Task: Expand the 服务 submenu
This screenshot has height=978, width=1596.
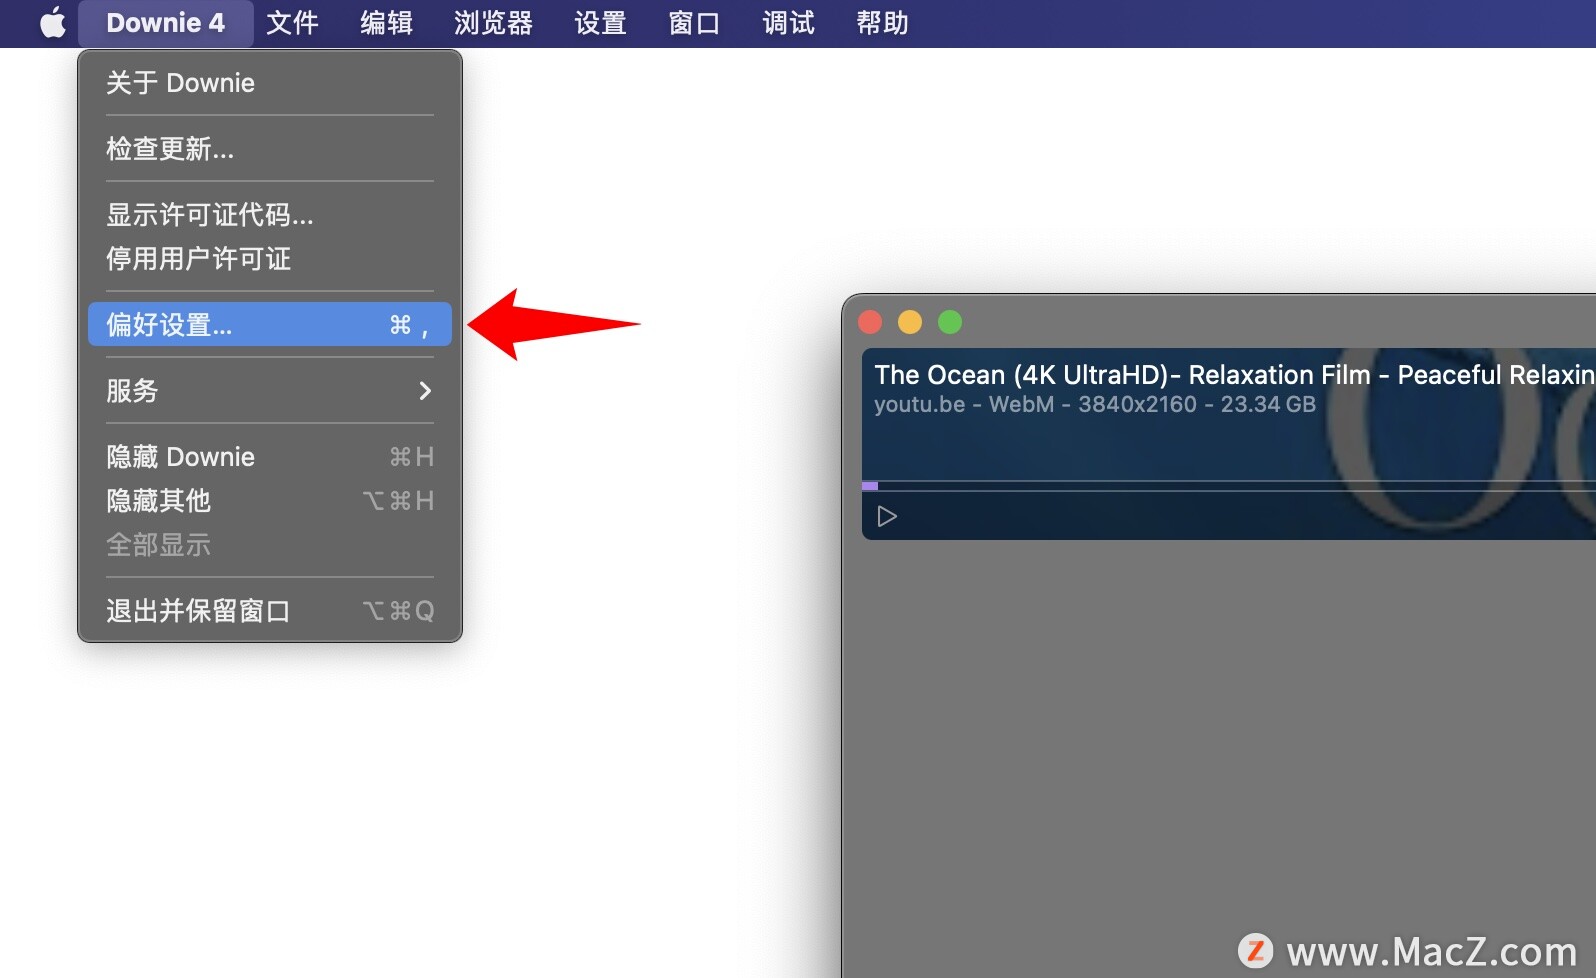Action: 270,391
